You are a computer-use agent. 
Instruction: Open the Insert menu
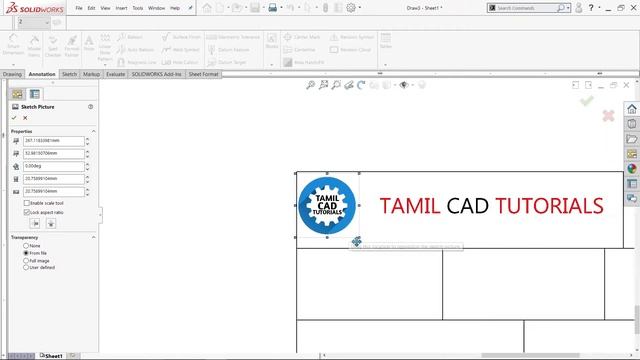pos(121,8)
